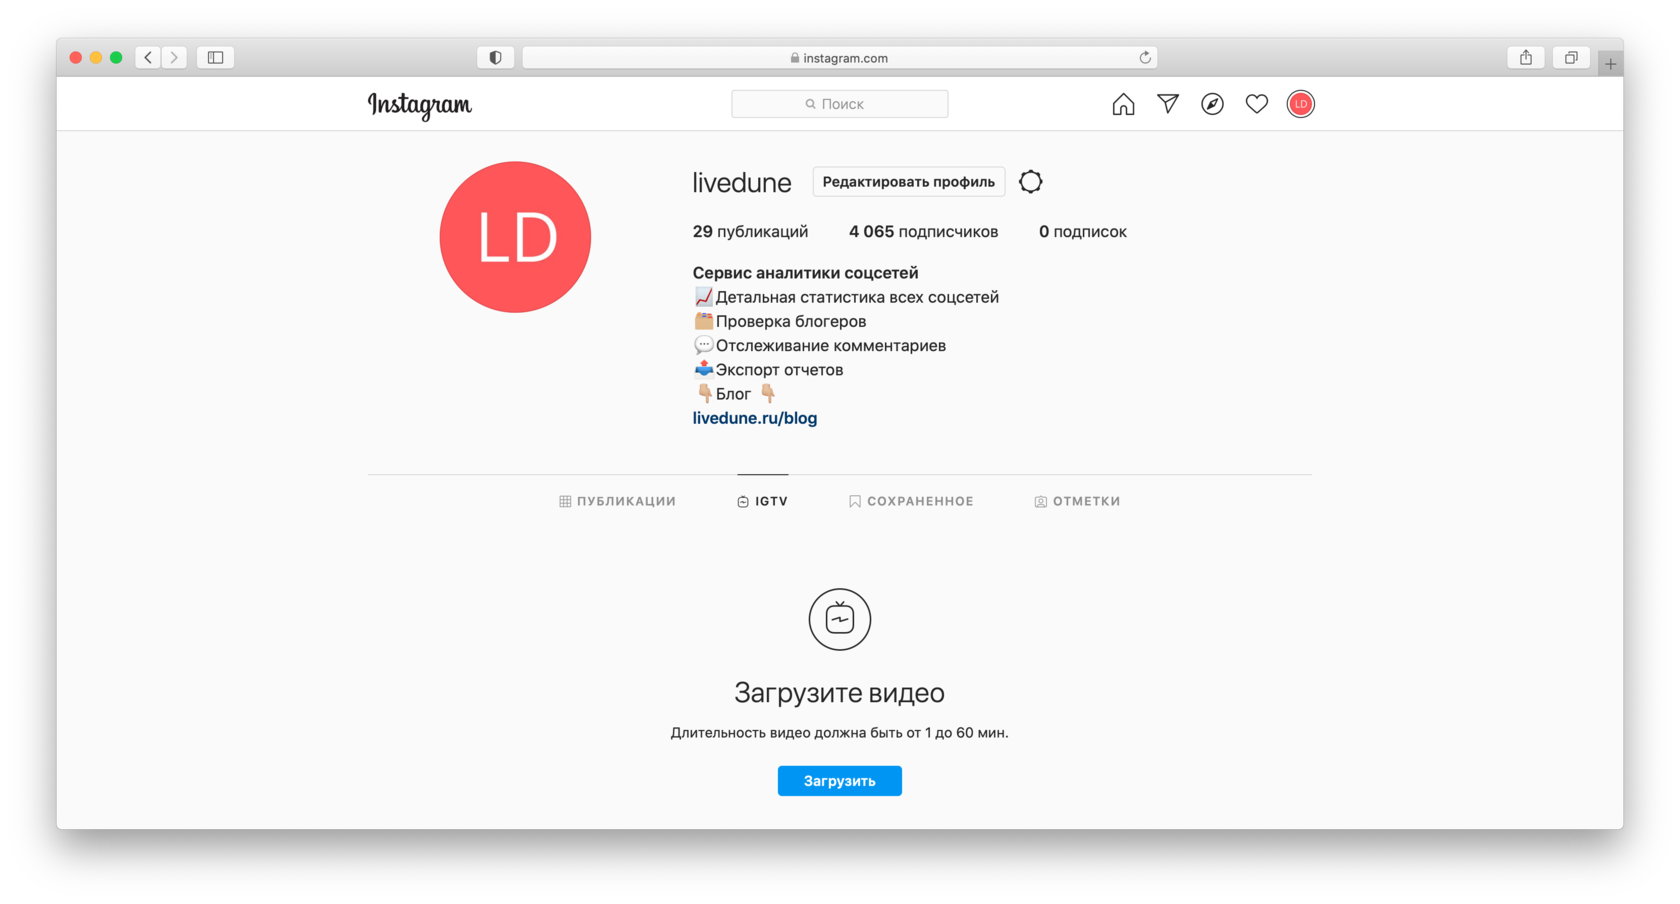Switch to Публикации tab

click(617, 501)
